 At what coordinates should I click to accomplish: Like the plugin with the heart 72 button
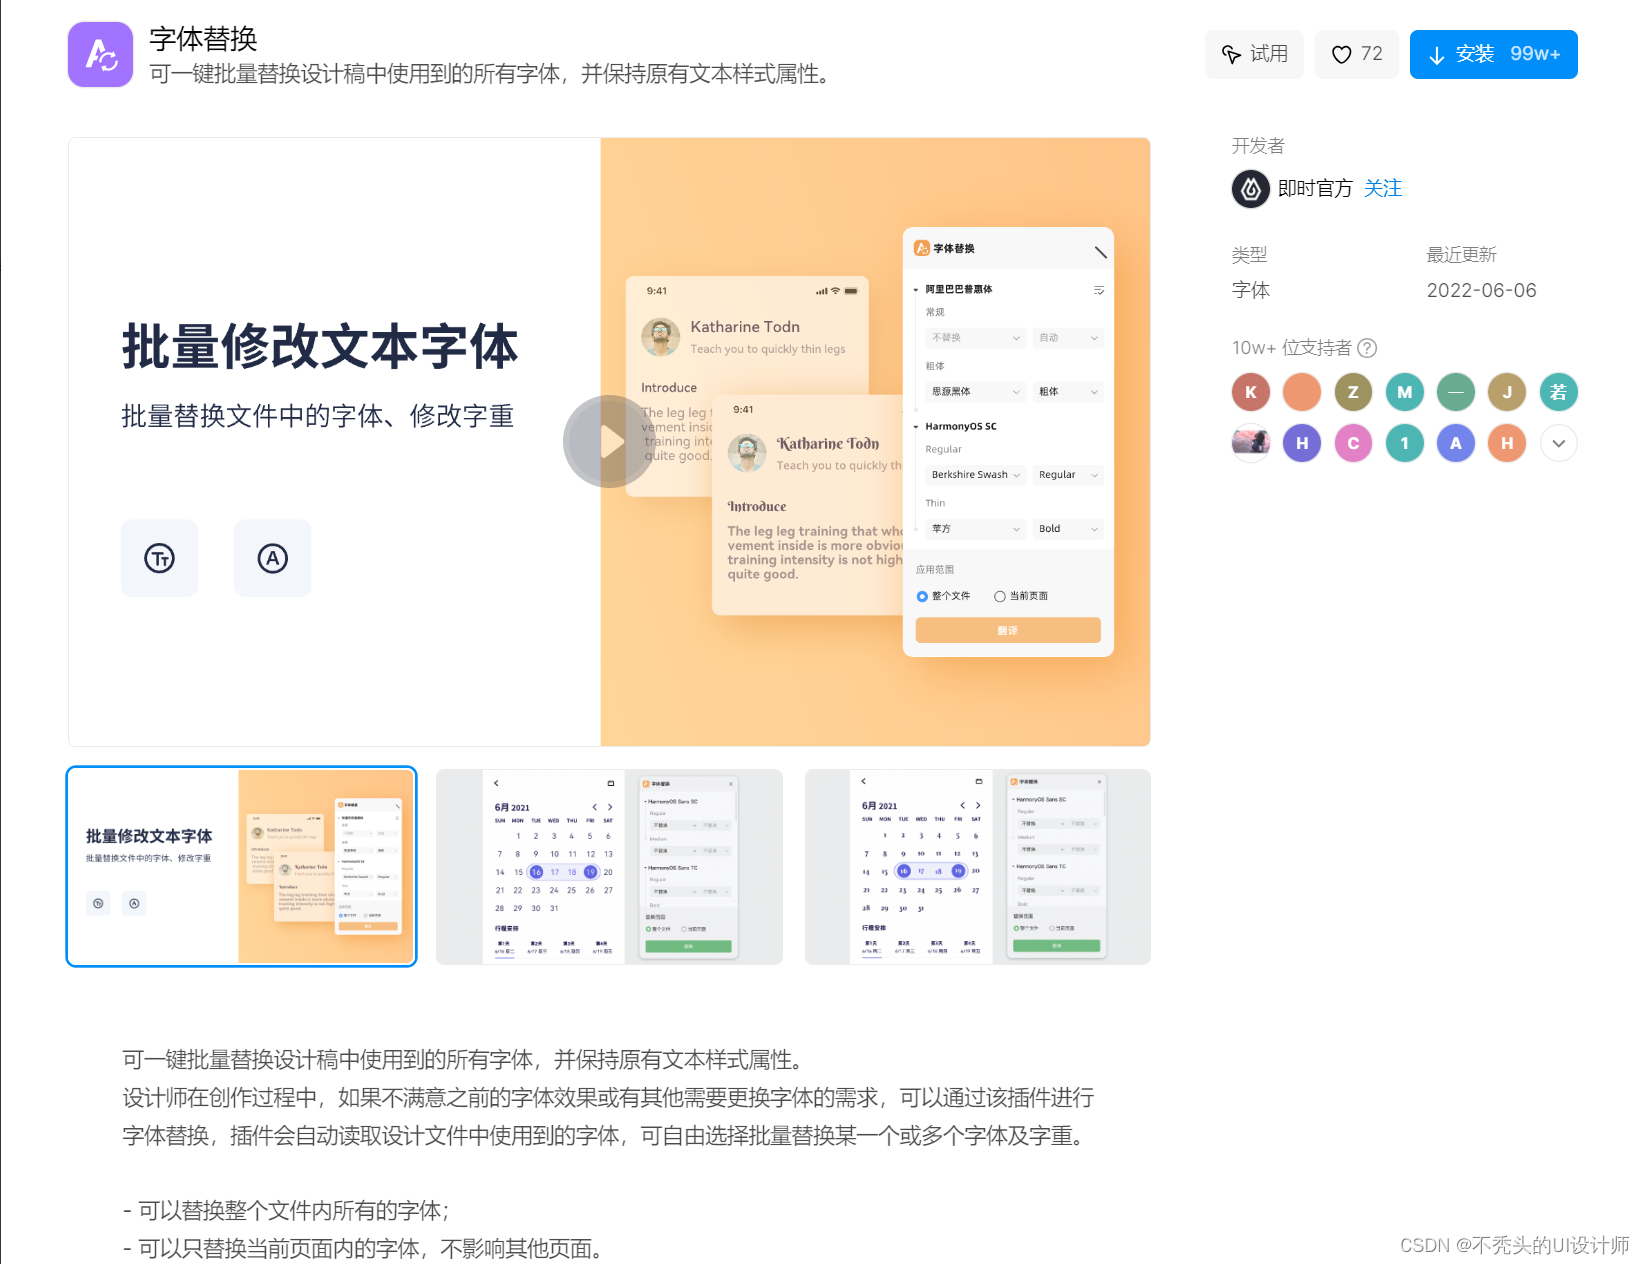point(1357,54)
